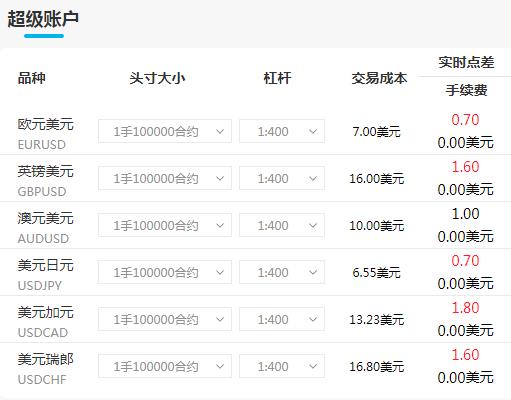Screen dimensions: 511x400
Task: Select the 美元瑞郎 USDCHF symbol
Action: [x=45, y=368]
